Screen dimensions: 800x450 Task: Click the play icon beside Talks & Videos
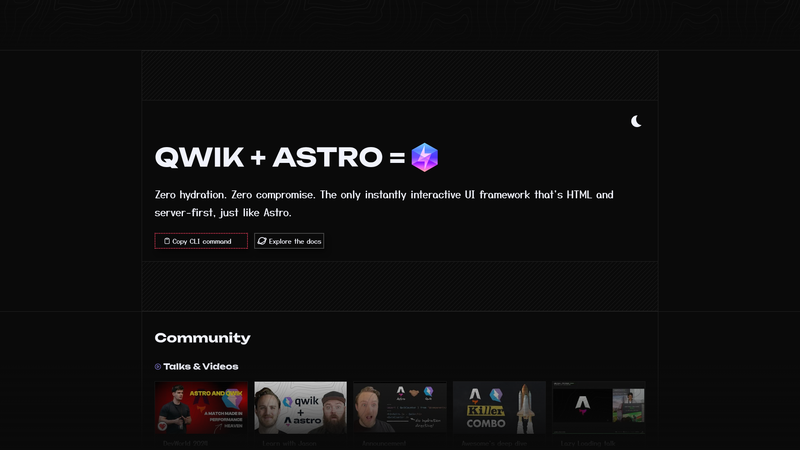(x=158, y=366)
